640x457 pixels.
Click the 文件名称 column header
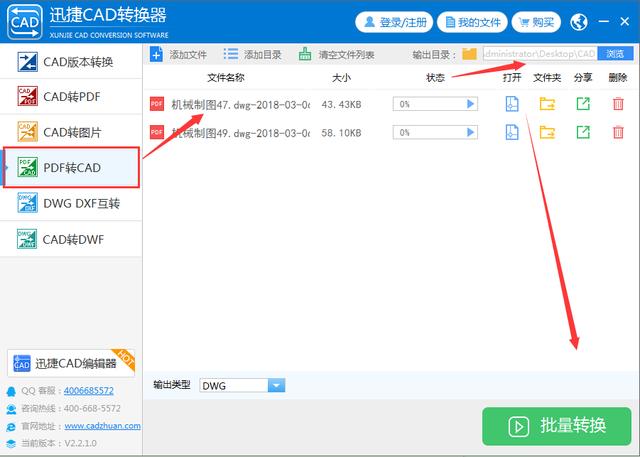tap(226, 78)
